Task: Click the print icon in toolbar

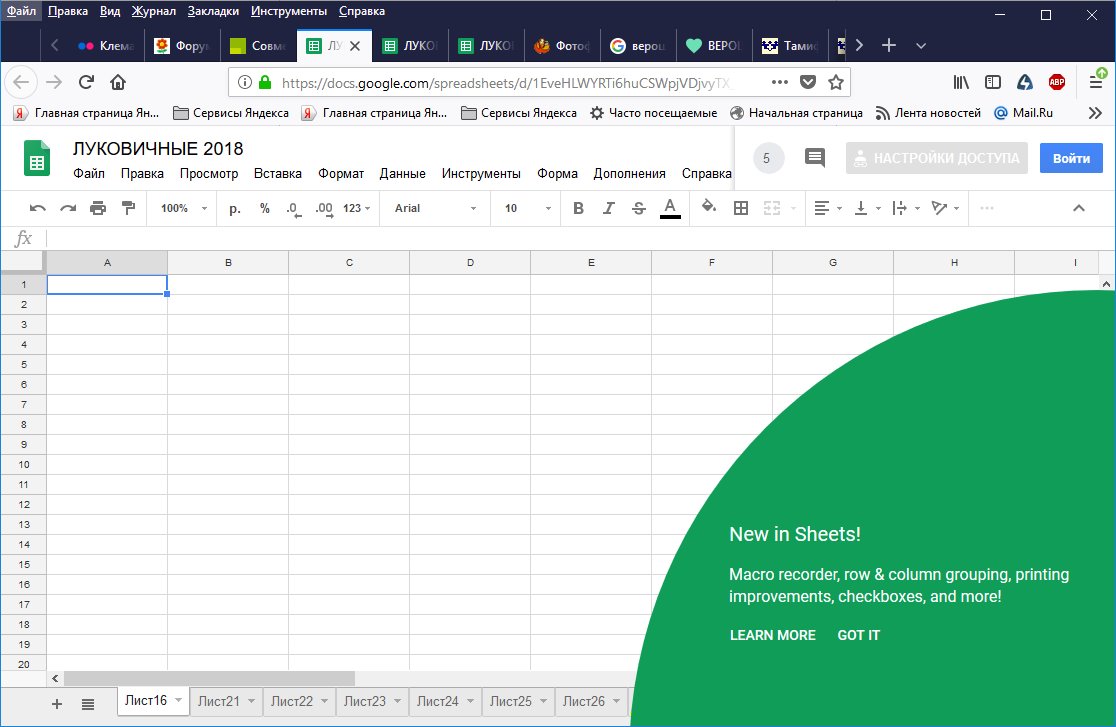Action: point(98,208)
